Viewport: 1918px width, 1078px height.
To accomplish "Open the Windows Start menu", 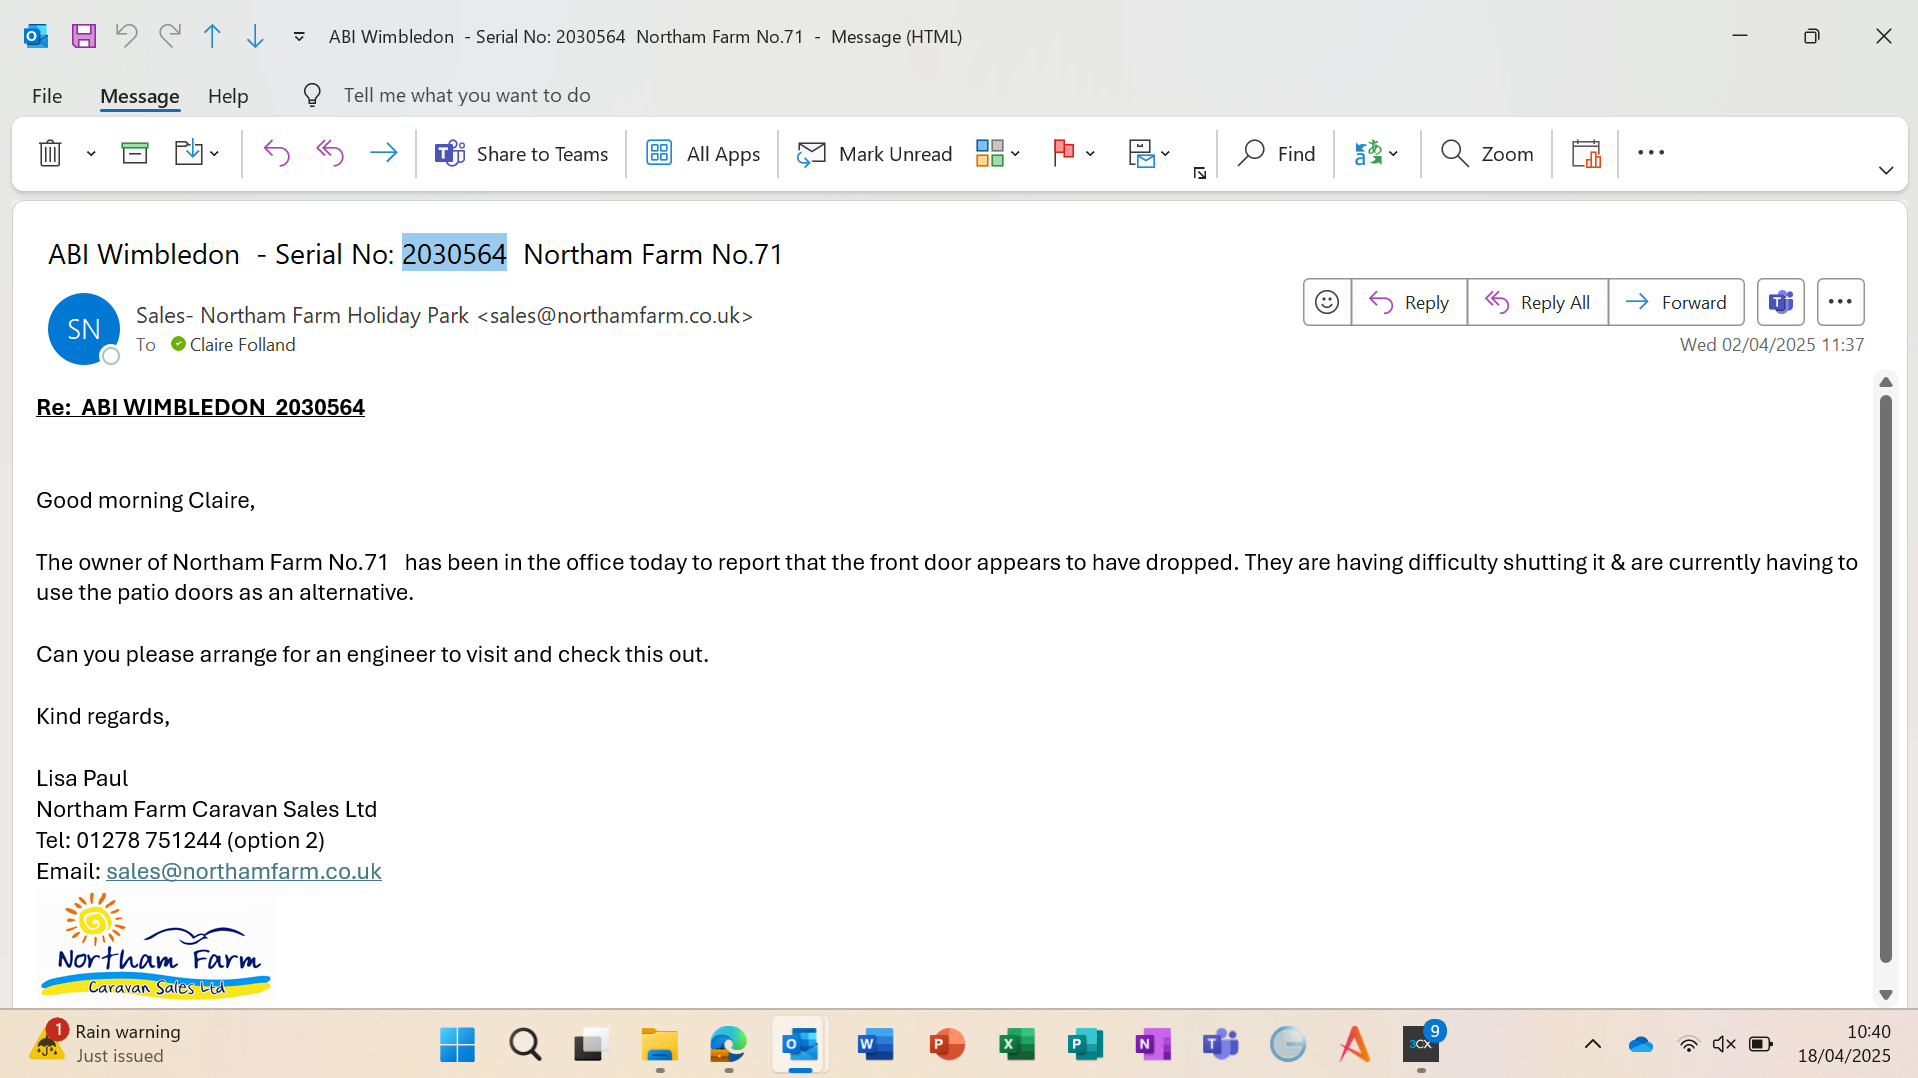I will pos(458,1045).
